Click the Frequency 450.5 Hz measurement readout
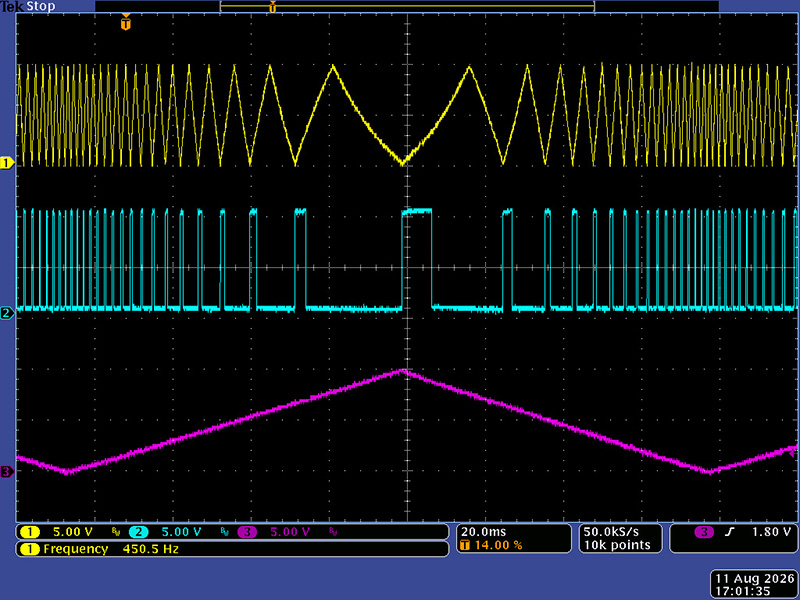 111,549
